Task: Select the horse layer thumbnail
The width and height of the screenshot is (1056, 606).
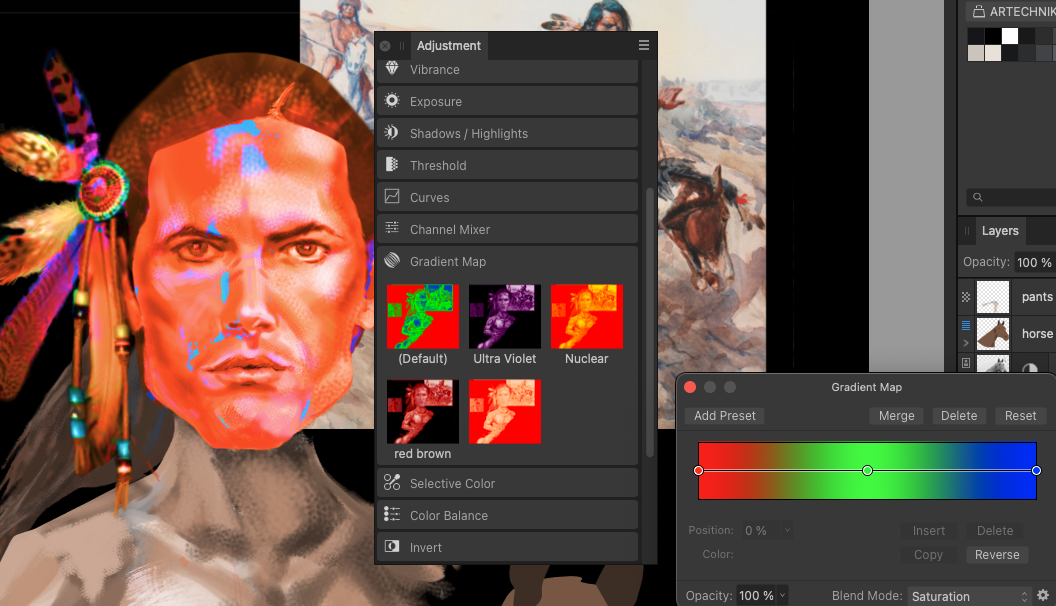Action: 993,334
